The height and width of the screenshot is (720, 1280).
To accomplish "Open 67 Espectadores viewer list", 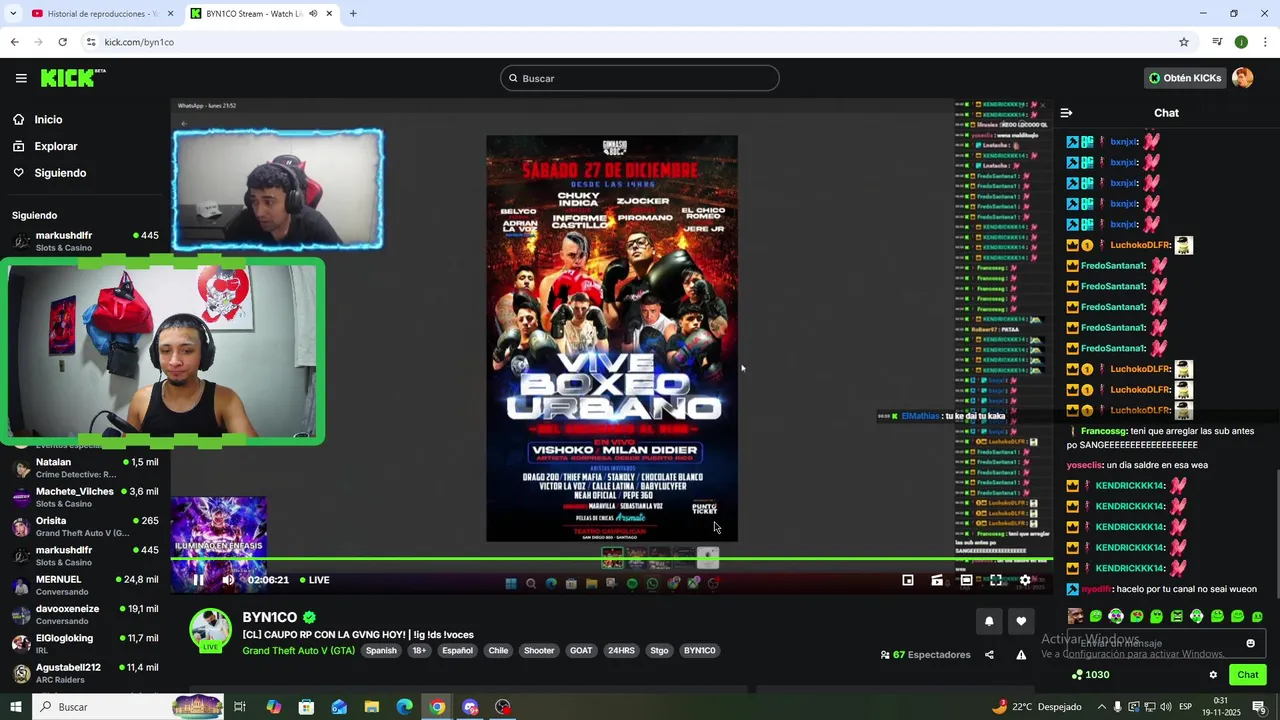I will tap(925, 655).
